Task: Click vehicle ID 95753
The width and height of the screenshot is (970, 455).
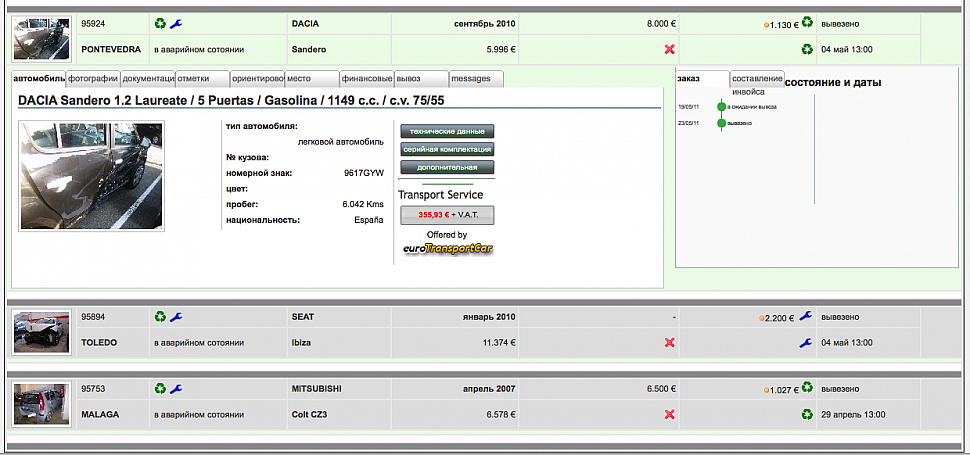Action: (x=93, y=389)
